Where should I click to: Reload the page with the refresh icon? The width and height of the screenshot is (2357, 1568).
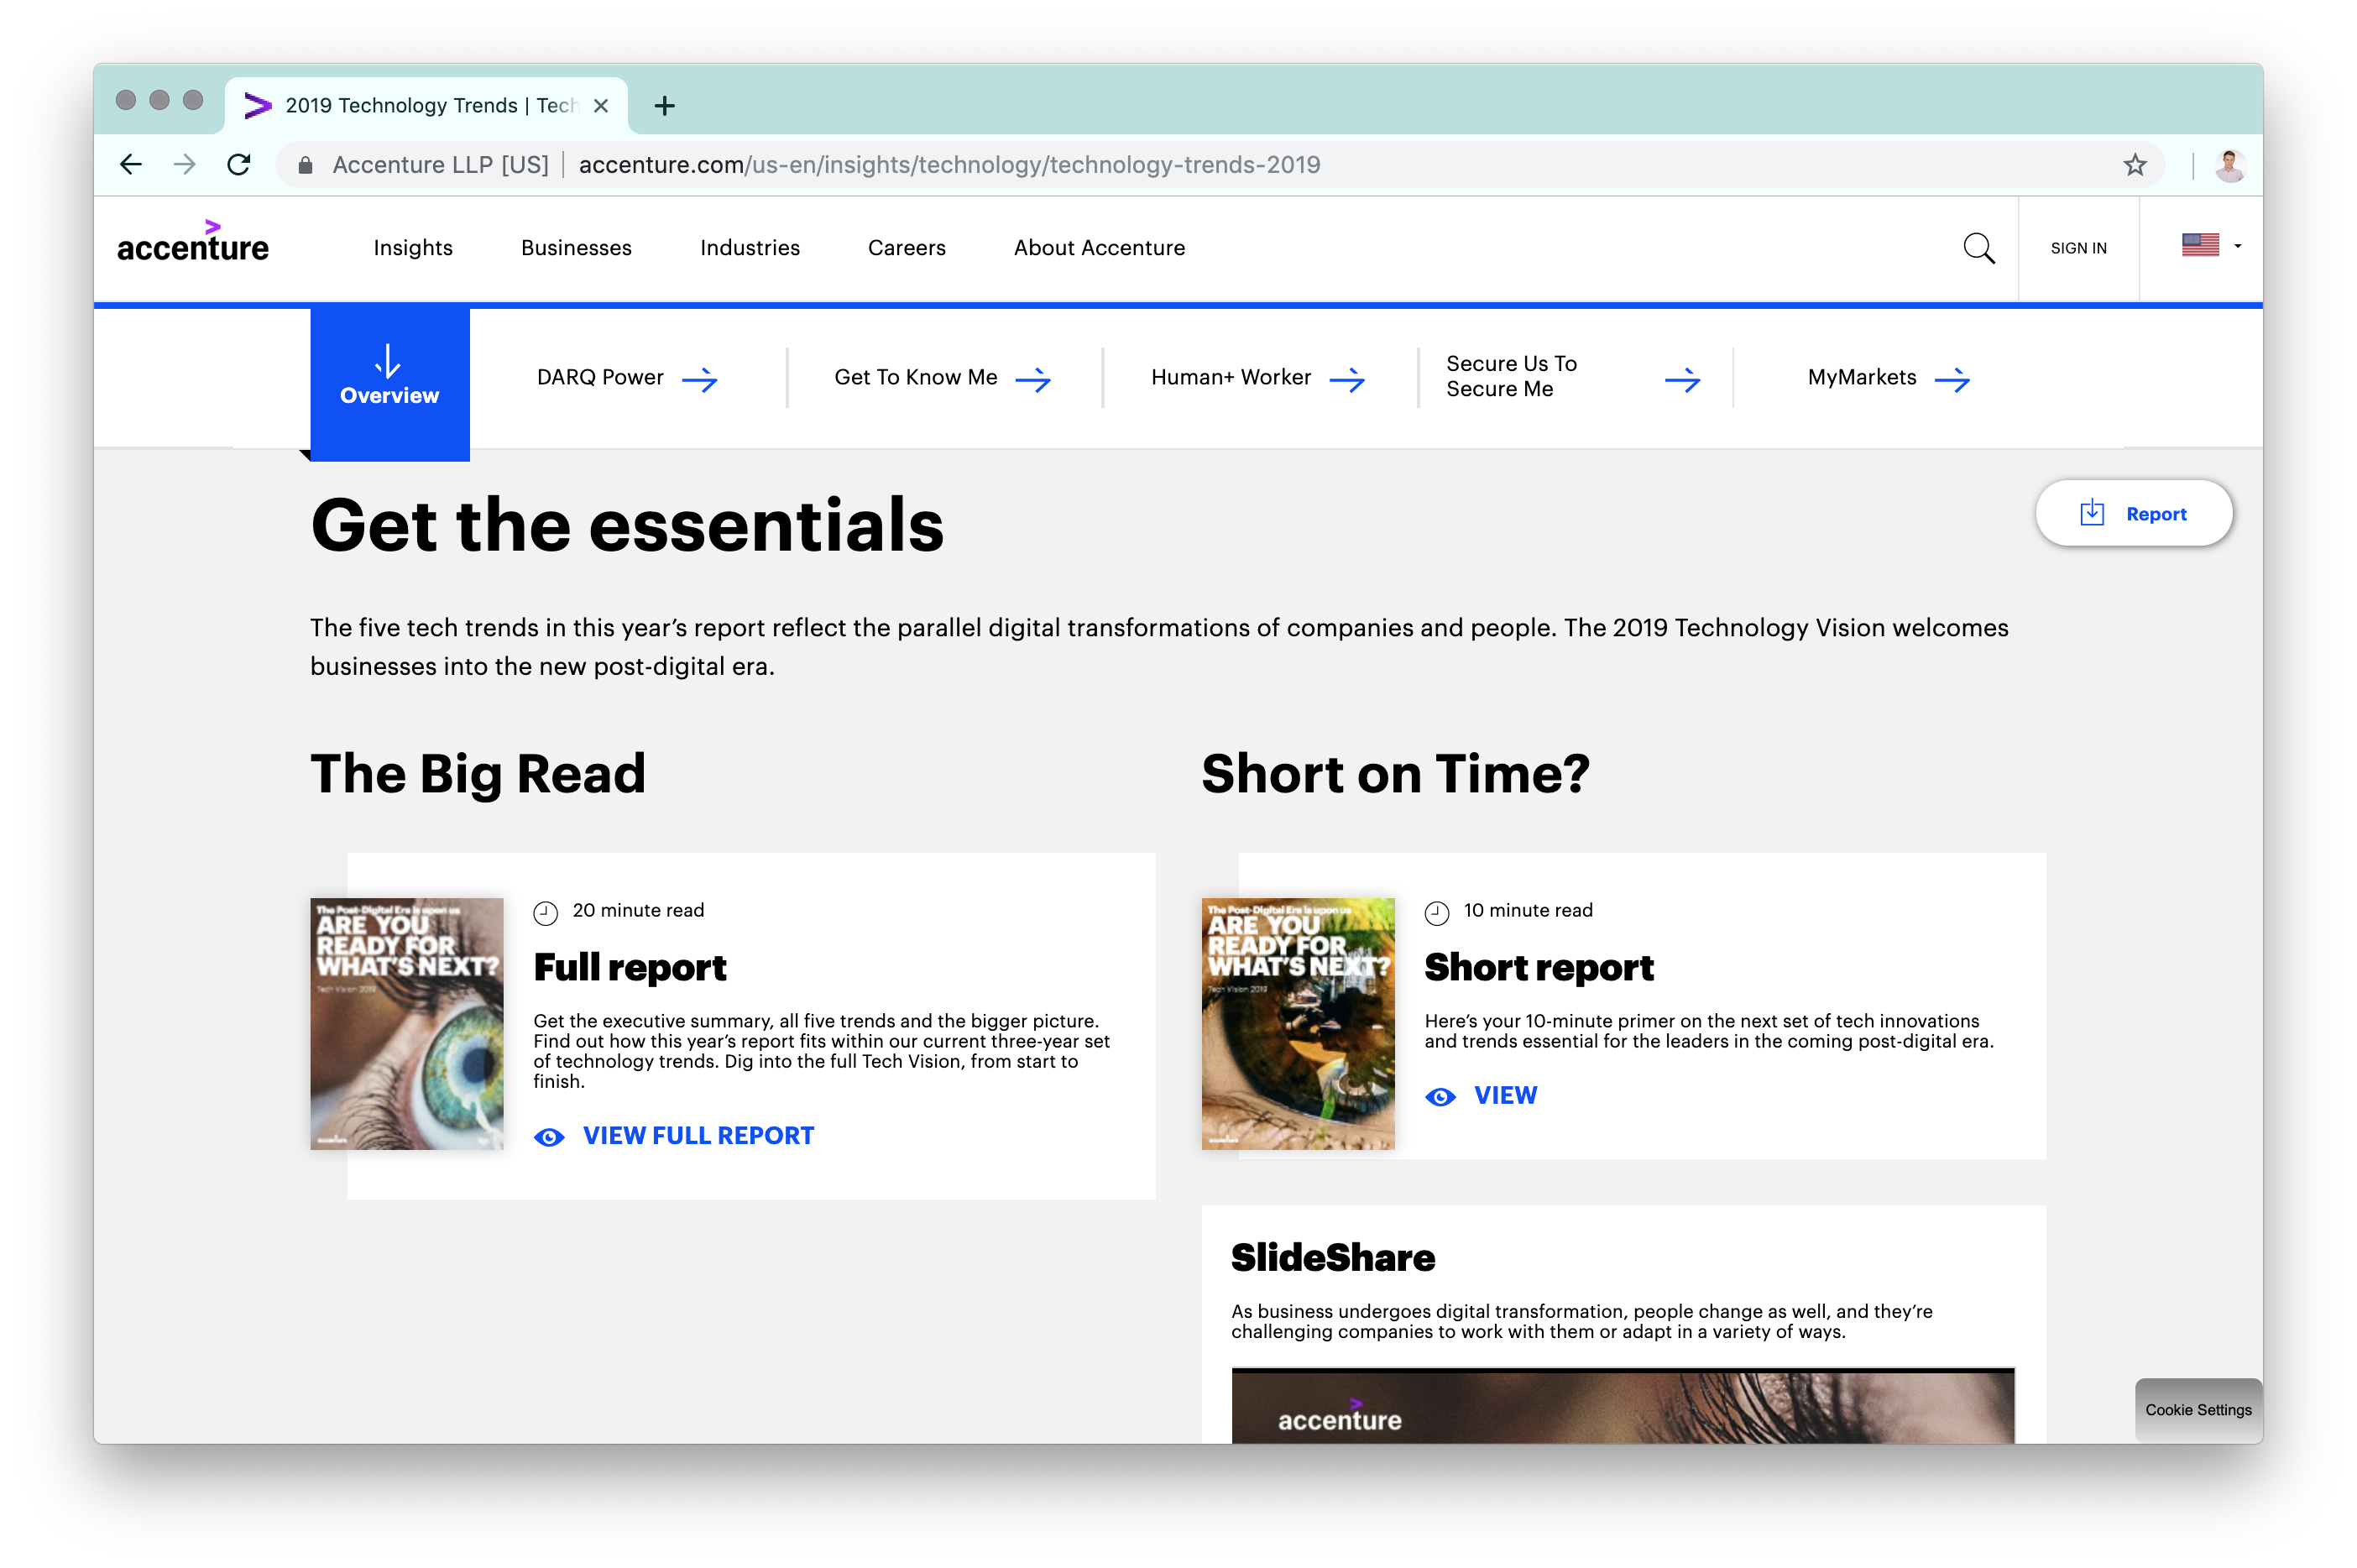pyautogui.click(x=239, y=165)
